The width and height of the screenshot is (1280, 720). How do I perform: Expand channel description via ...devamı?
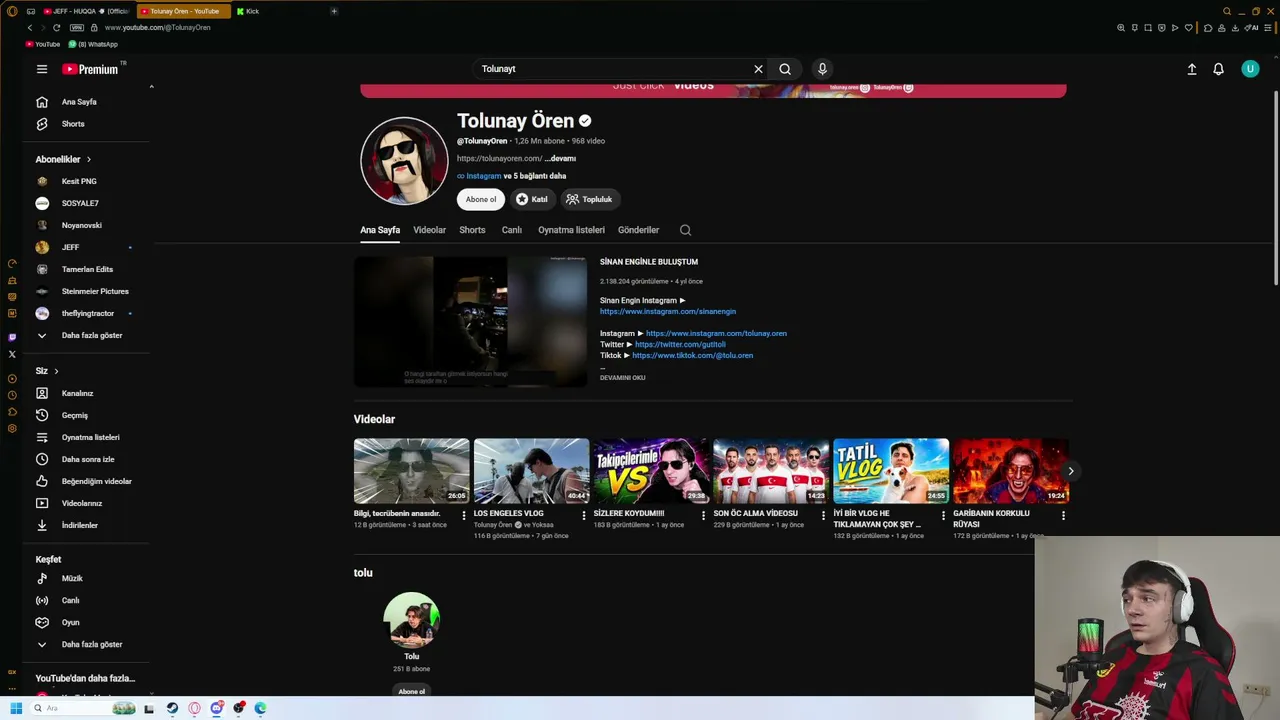[x=560, y=158]
